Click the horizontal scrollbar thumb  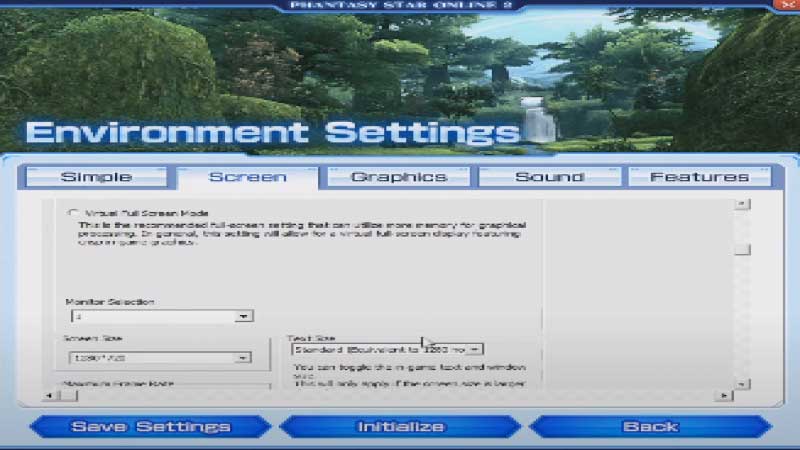click(x=69, y=395)
